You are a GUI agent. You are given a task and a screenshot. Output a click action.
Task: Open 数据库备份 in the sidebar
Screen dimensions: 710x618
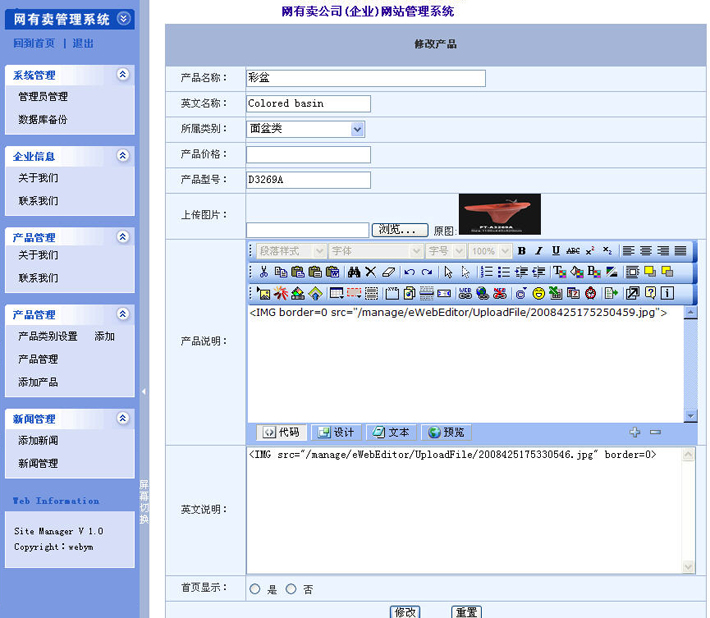(43, 120)
